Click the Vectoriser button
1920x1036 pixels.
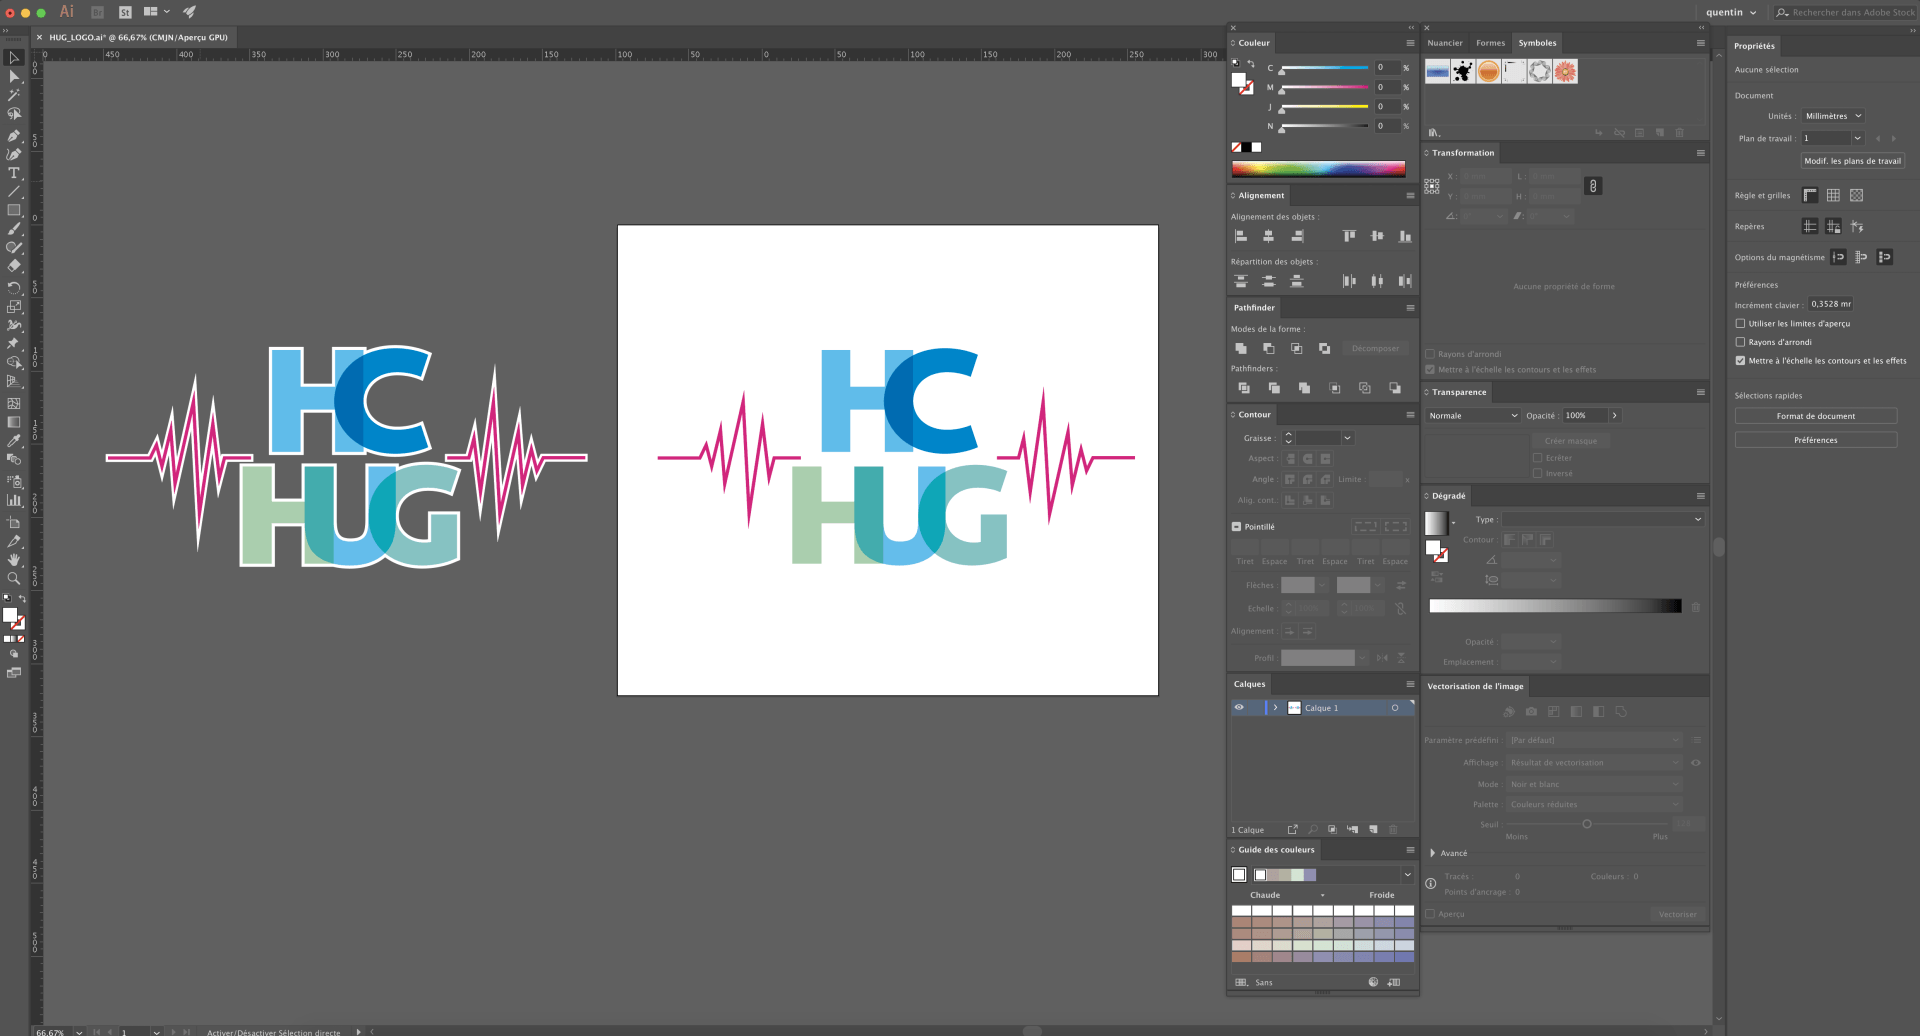[1678, 913]
